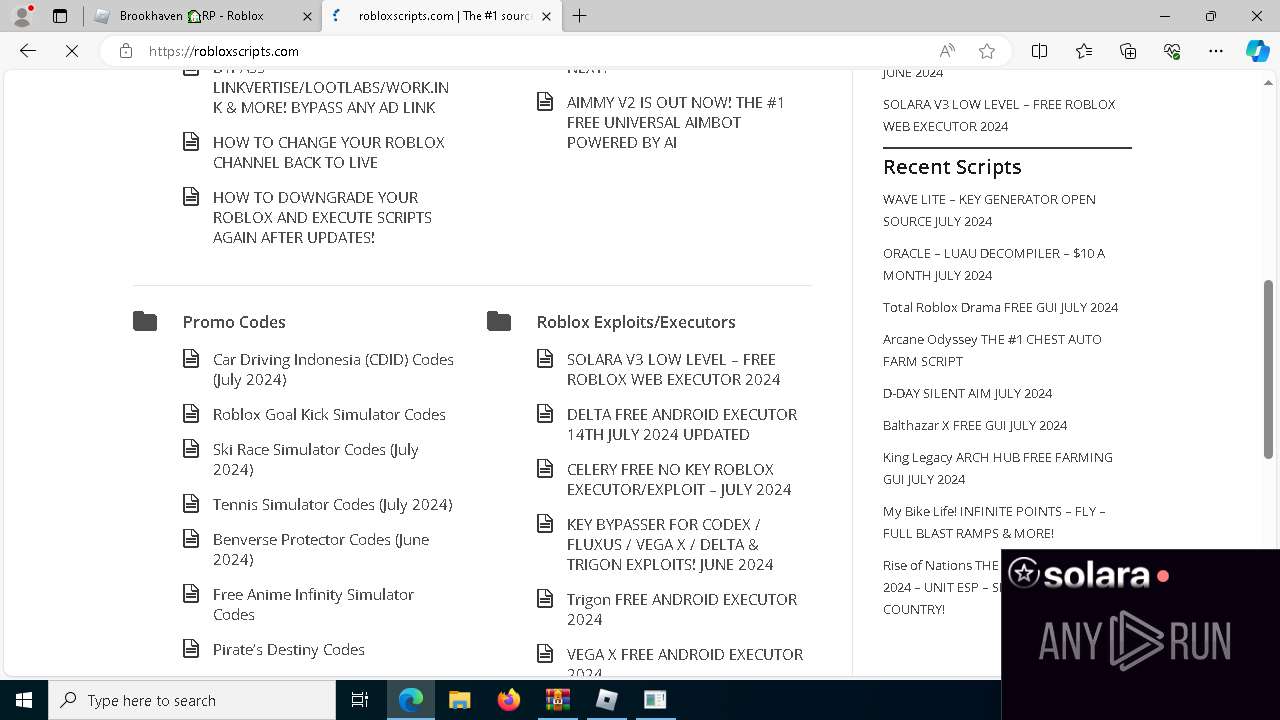The width and height of the screenshot is (1280, 720).
Task: Open a new tab with plus button
Action: tap(579, 16)
